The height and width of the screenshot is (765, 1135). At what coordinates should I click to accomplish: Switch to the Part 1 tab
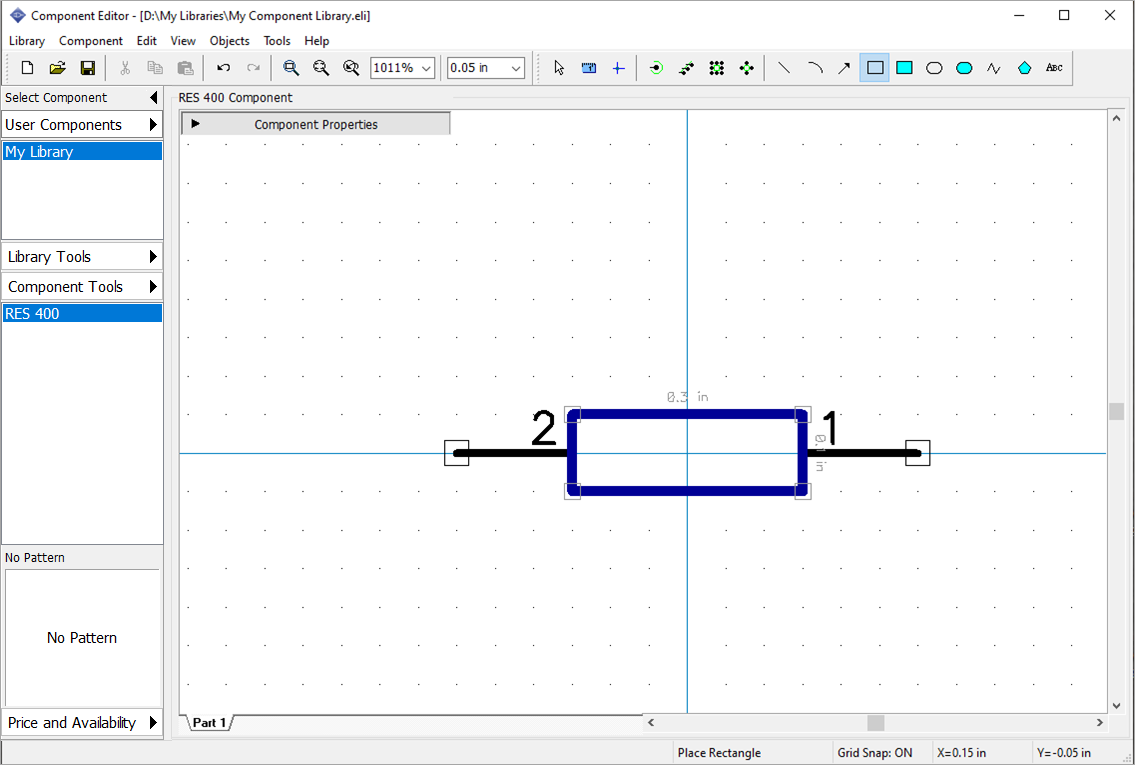tap(209, 722)
